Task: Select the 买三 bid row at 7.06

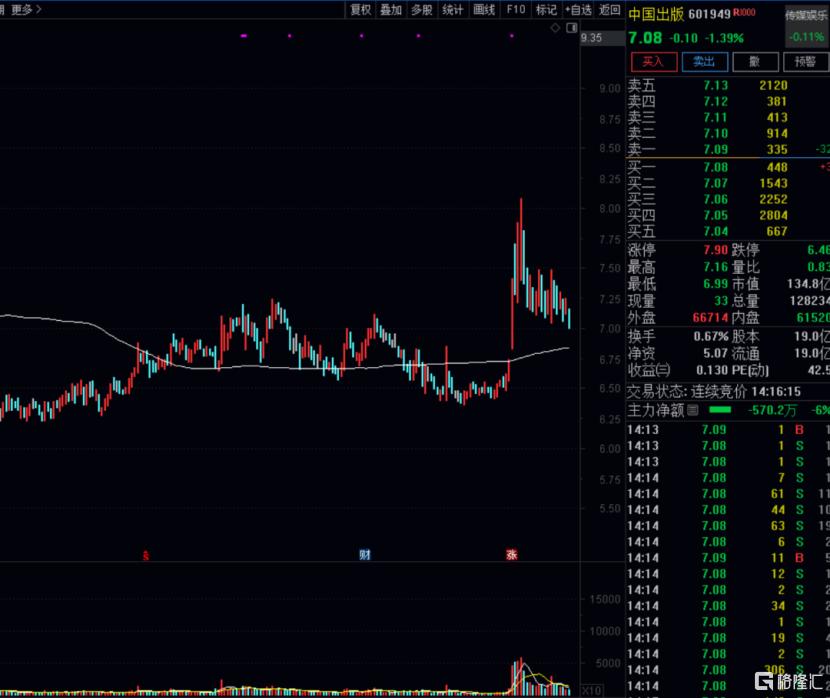Action: coord(727,199)
